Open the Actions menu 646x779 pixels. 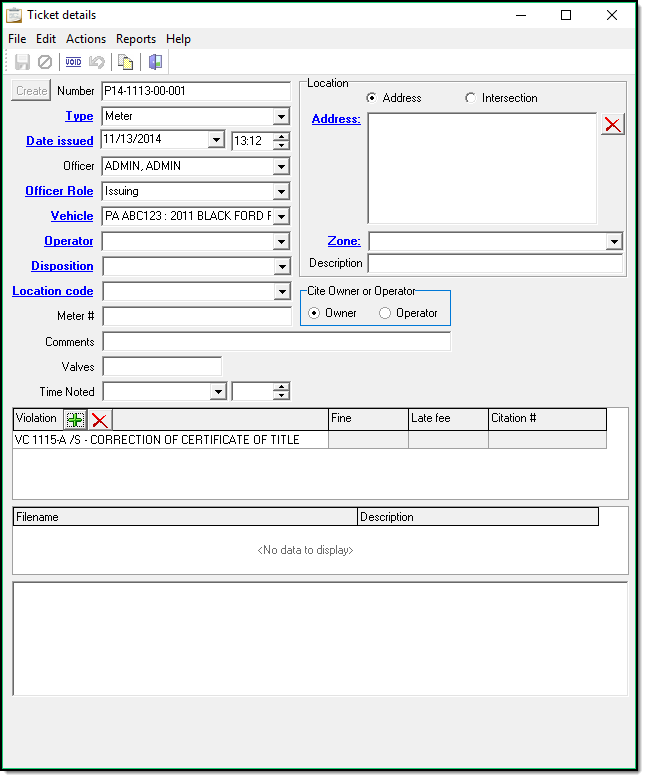[86, 39]
